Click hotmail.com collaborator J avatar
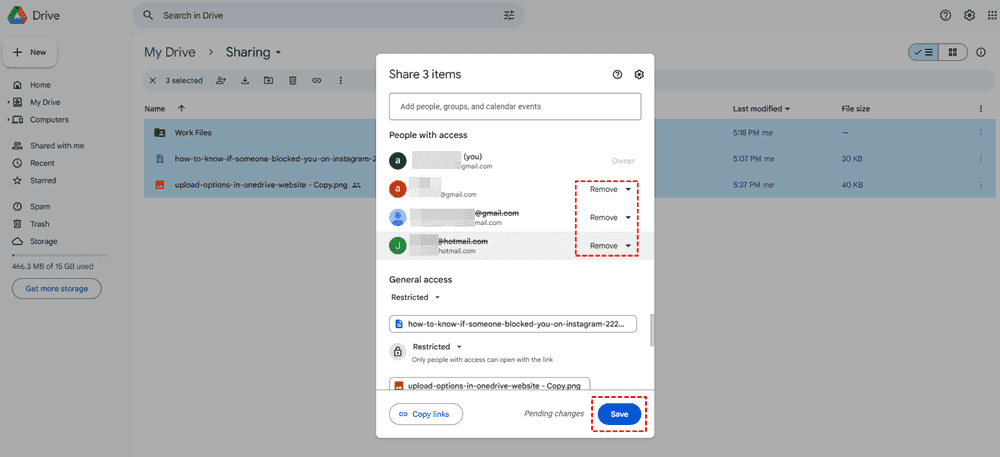 [398, 245]
